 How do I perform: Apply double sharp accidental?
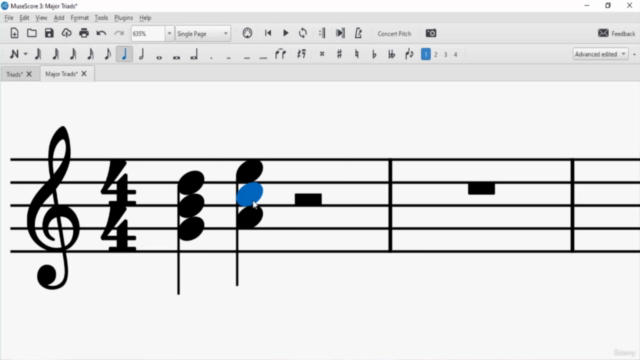click(322, 54)
